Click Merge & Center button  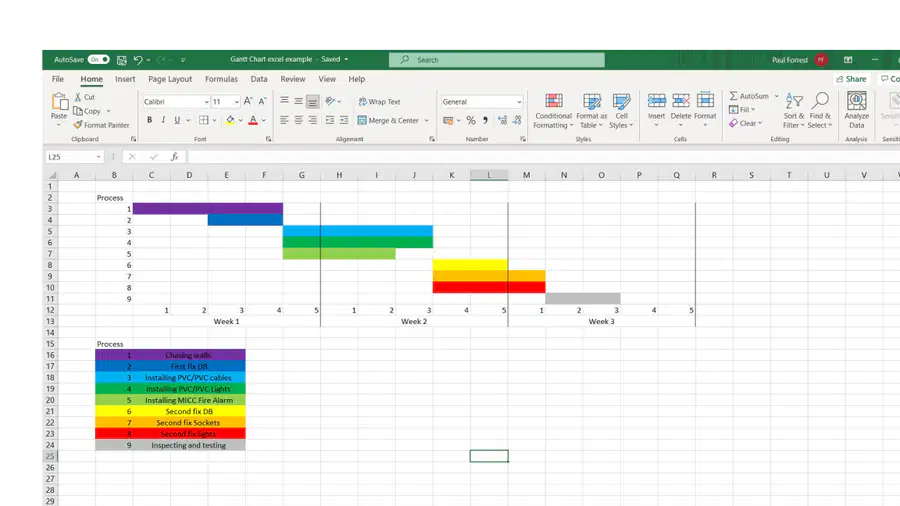pyautogui.click(x=389, y=120)
